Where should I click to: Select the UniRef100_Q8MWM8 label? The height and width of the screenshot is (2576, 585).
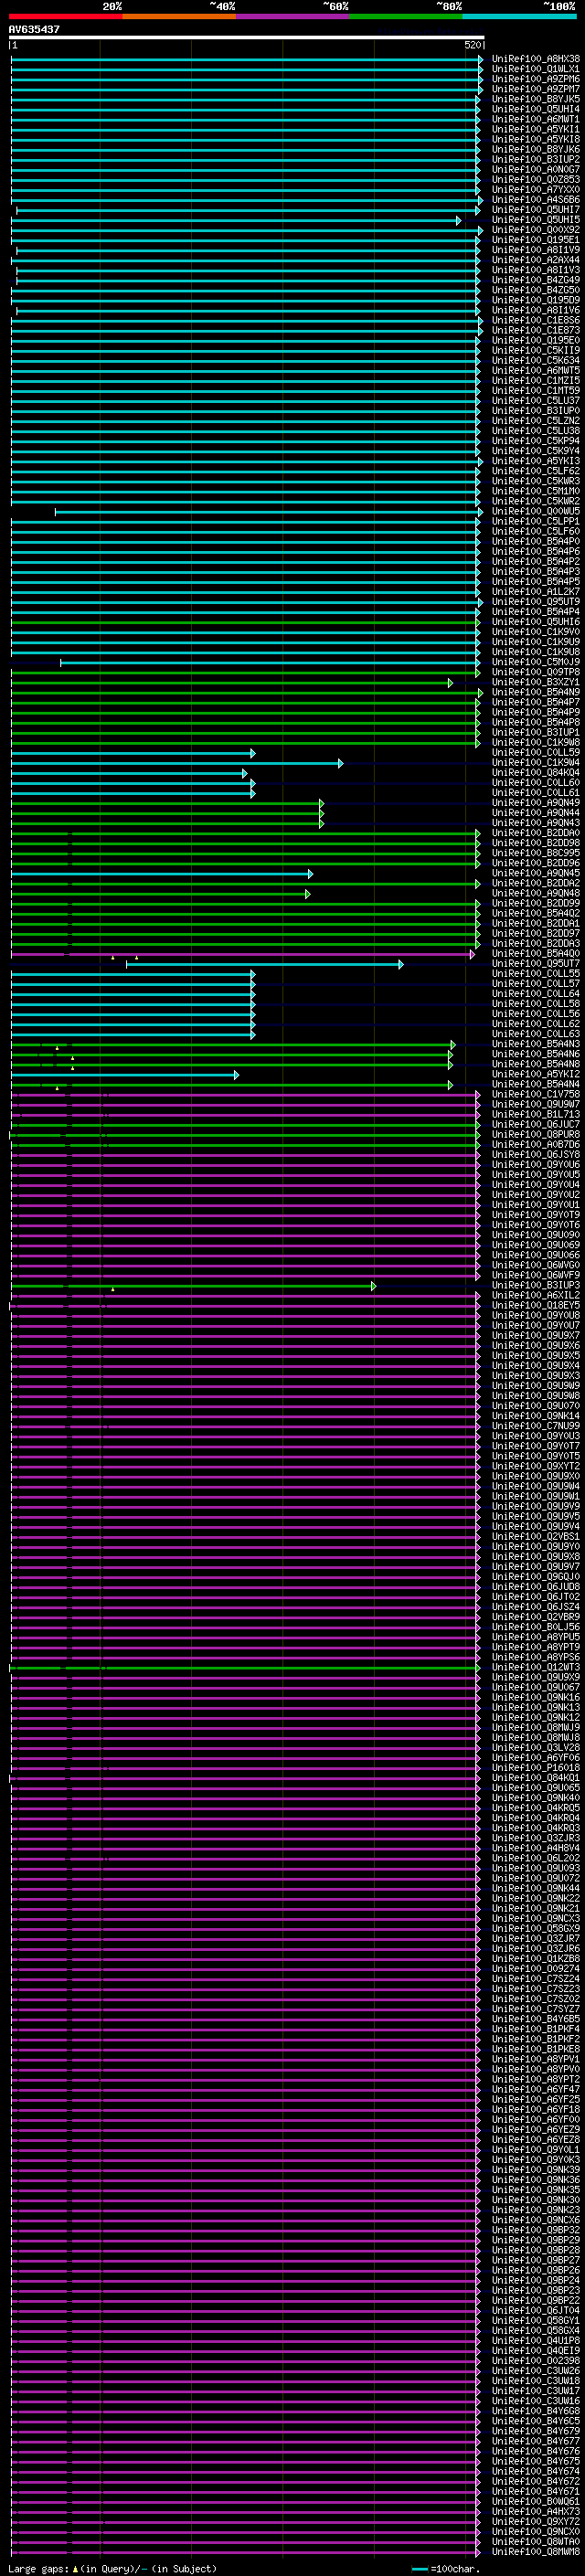pyautogui.click(x=535, y=2551)
